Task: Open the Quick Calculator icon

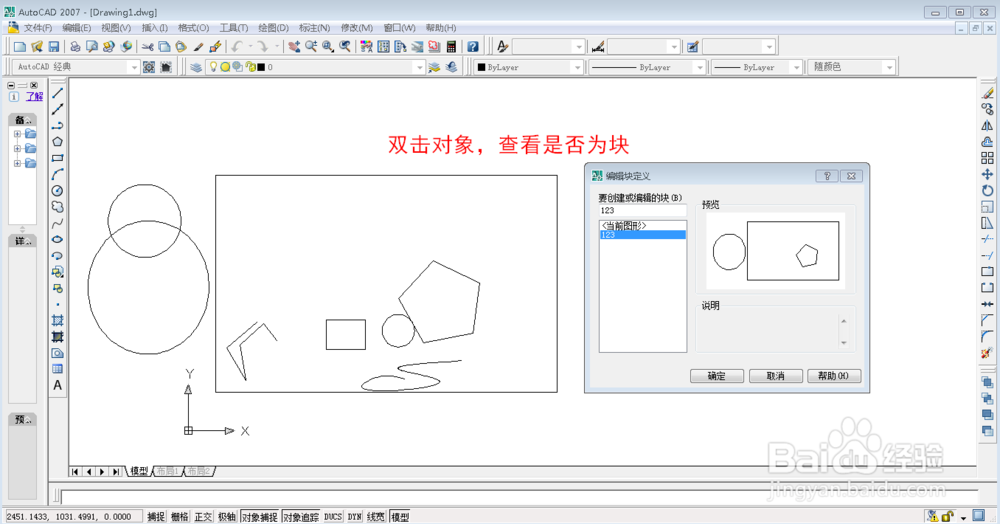Action: click(x=451, y=47)
